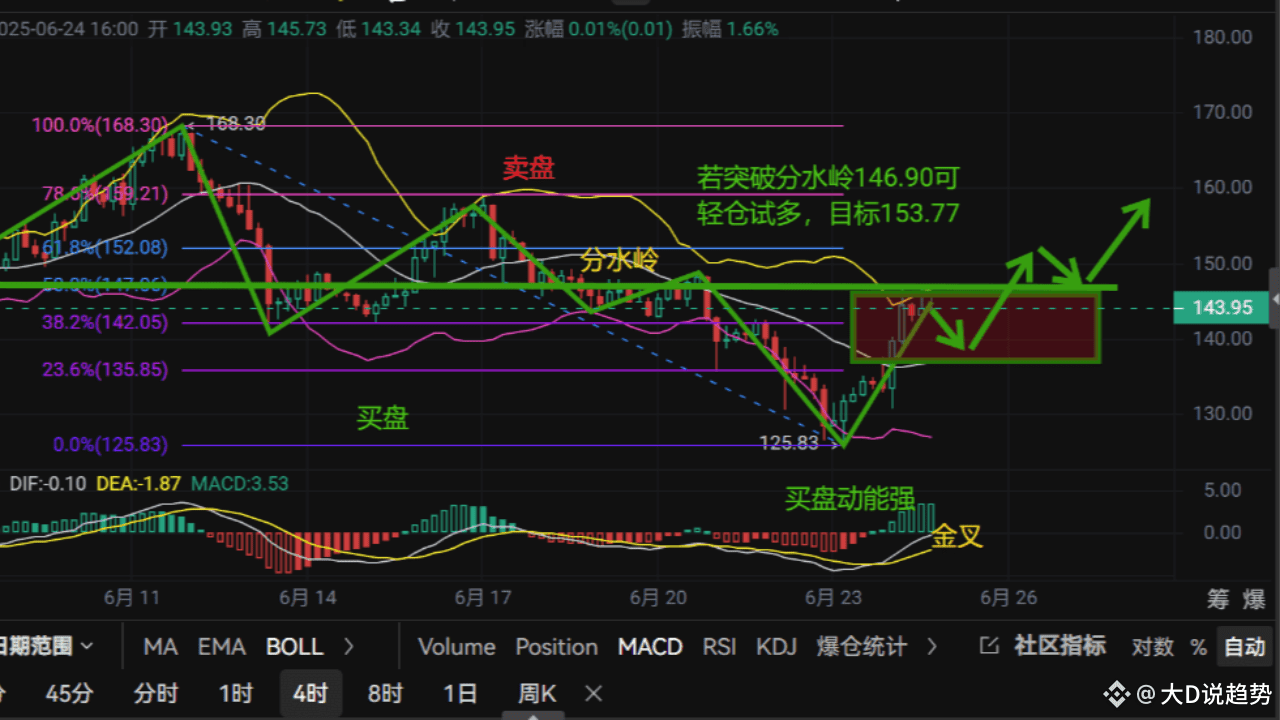Switch to the 8时 timeframe tab
1280x720 pixels.
(x=384, y=693)
